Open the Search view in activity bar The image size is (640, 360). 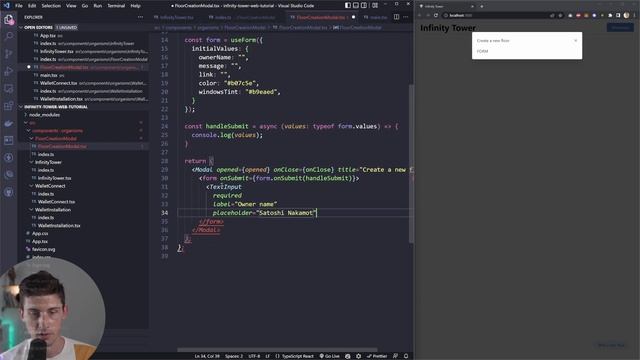(x=9, y=36)
